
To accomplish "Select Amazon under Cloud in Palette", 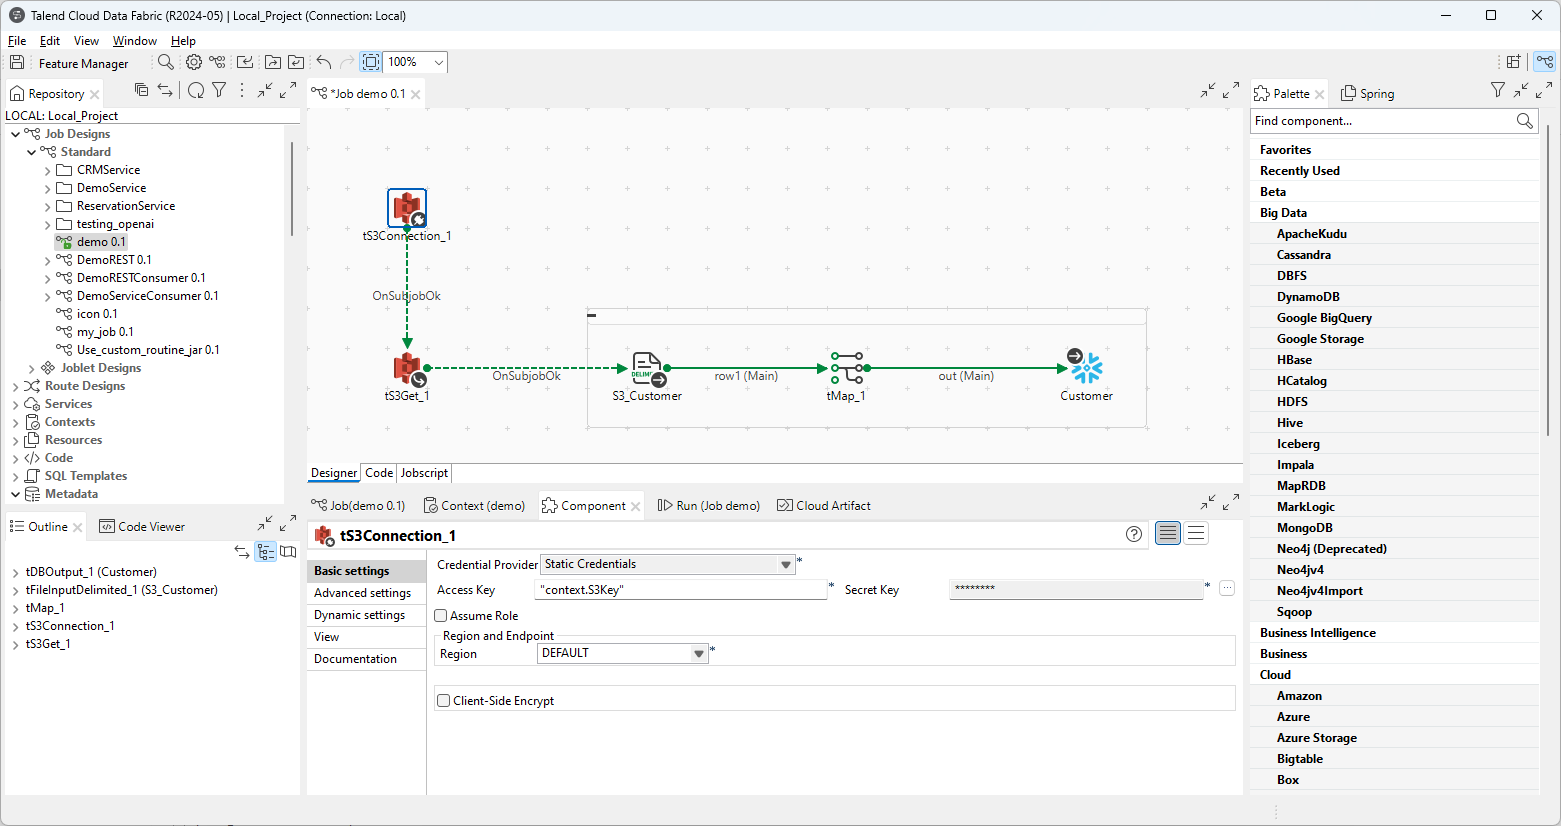I will 1299,696.
